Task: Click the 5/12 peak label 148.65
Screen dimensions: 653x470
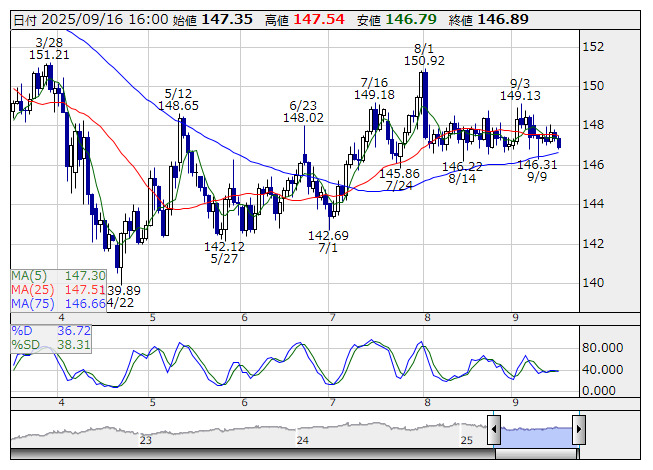Action: click(x=178, y=105)
